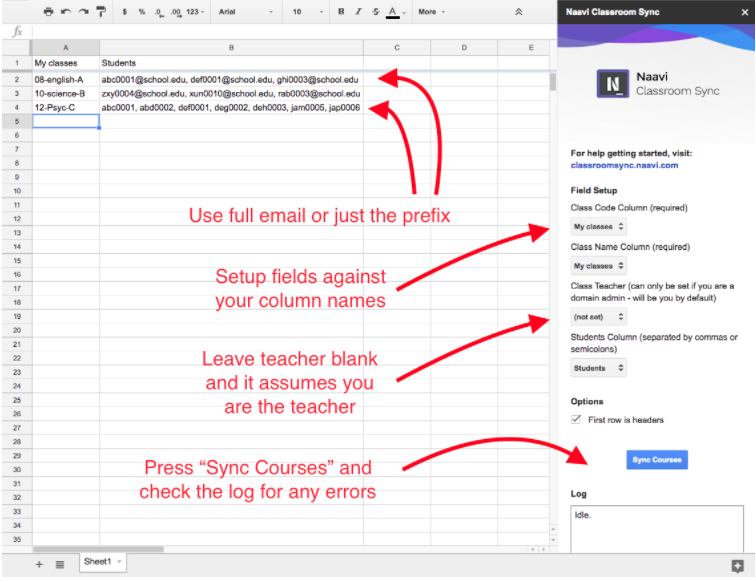Select column B header
Screen dimensions: 756x582
pyautogui.click(x=231, y=48)
